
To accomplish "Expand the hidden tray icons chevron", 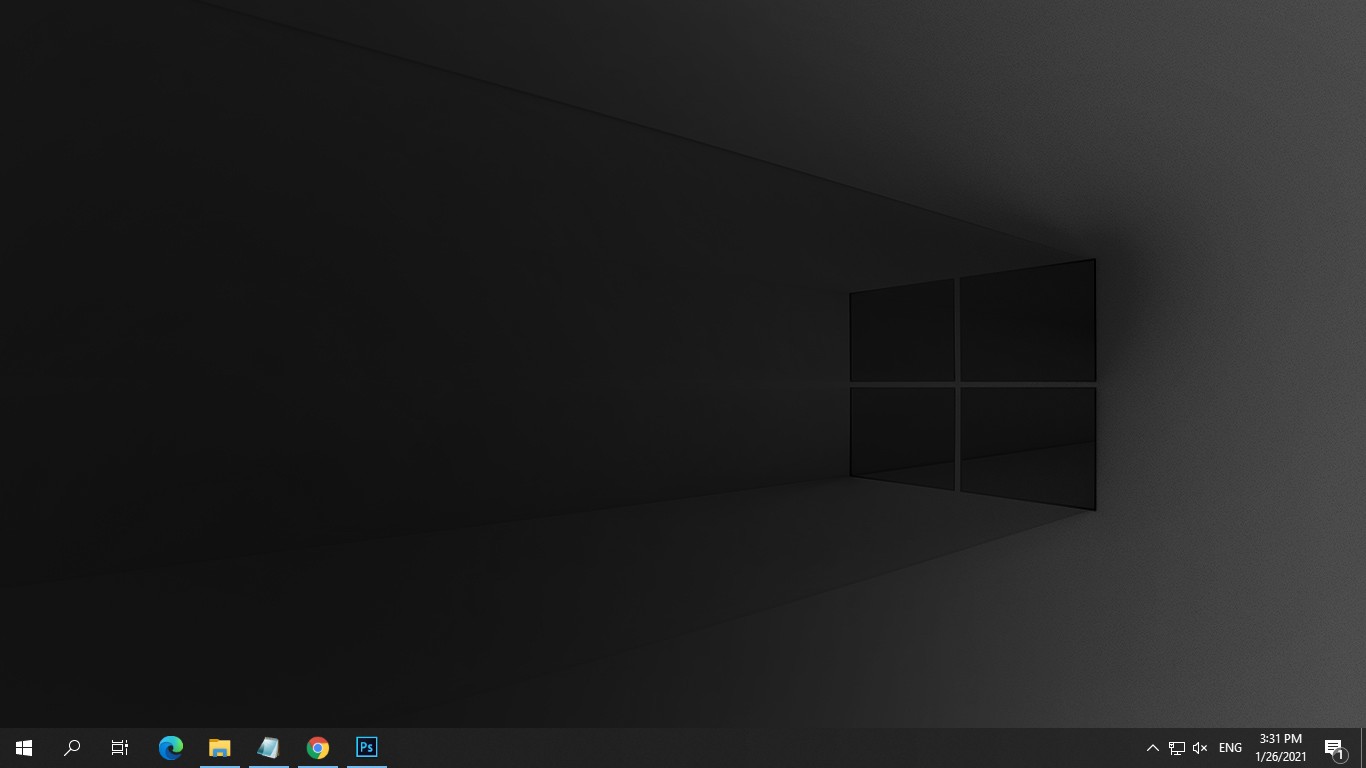I will [1152, 748].
